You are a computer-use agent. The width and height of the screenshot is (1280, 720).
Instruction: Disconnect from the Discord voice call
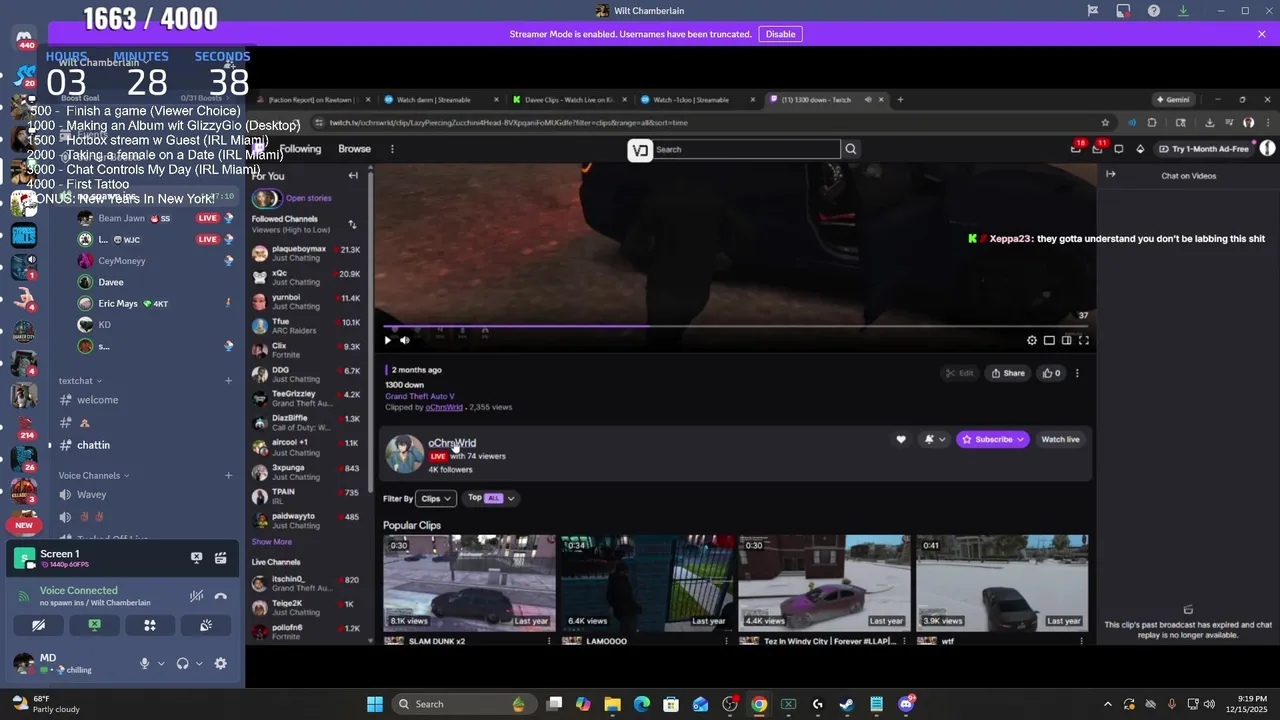click(x=221, y=596)
